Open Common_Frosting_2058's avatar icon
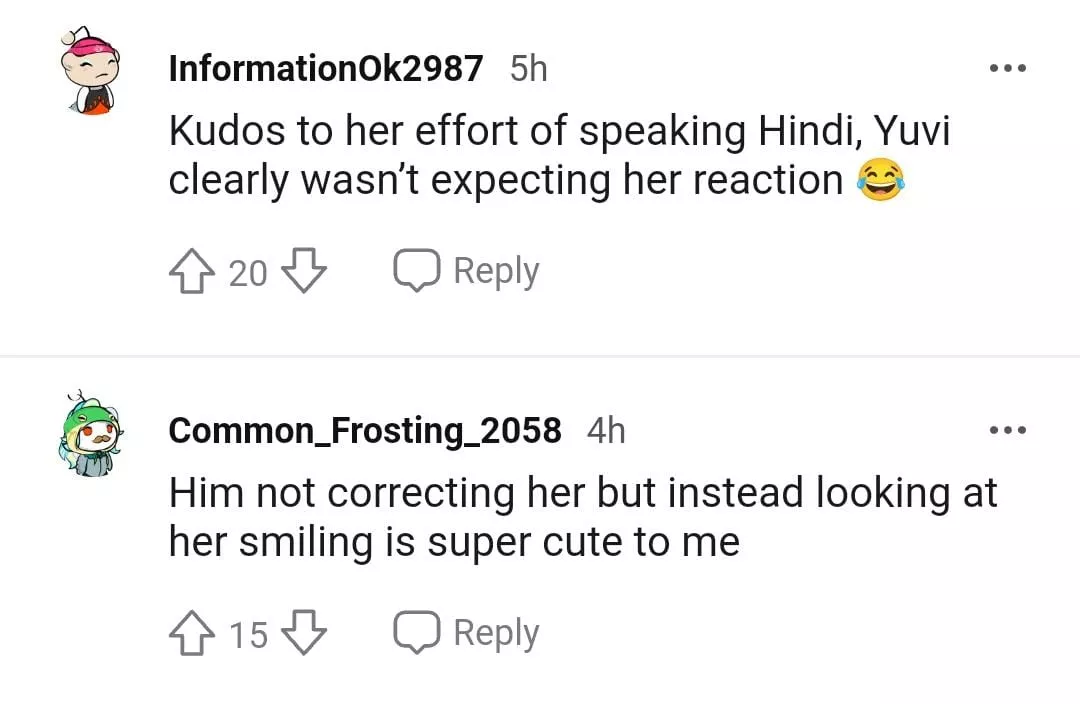The image size is (1080, 704). 89,433
